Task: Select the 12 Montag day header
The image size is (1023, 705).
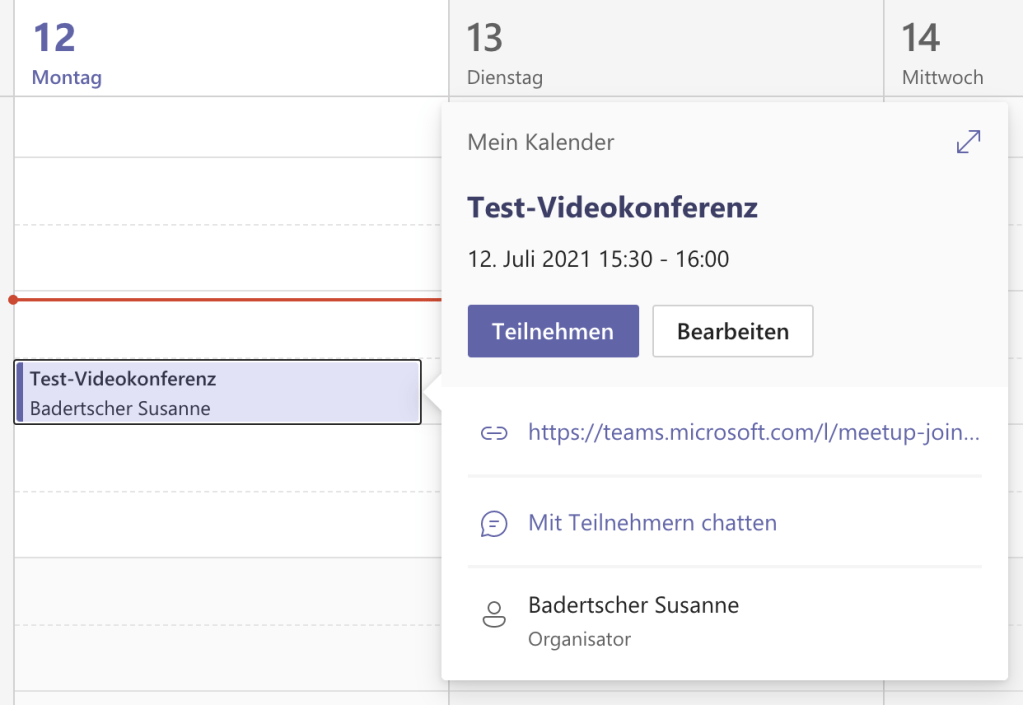Action: 66,53
